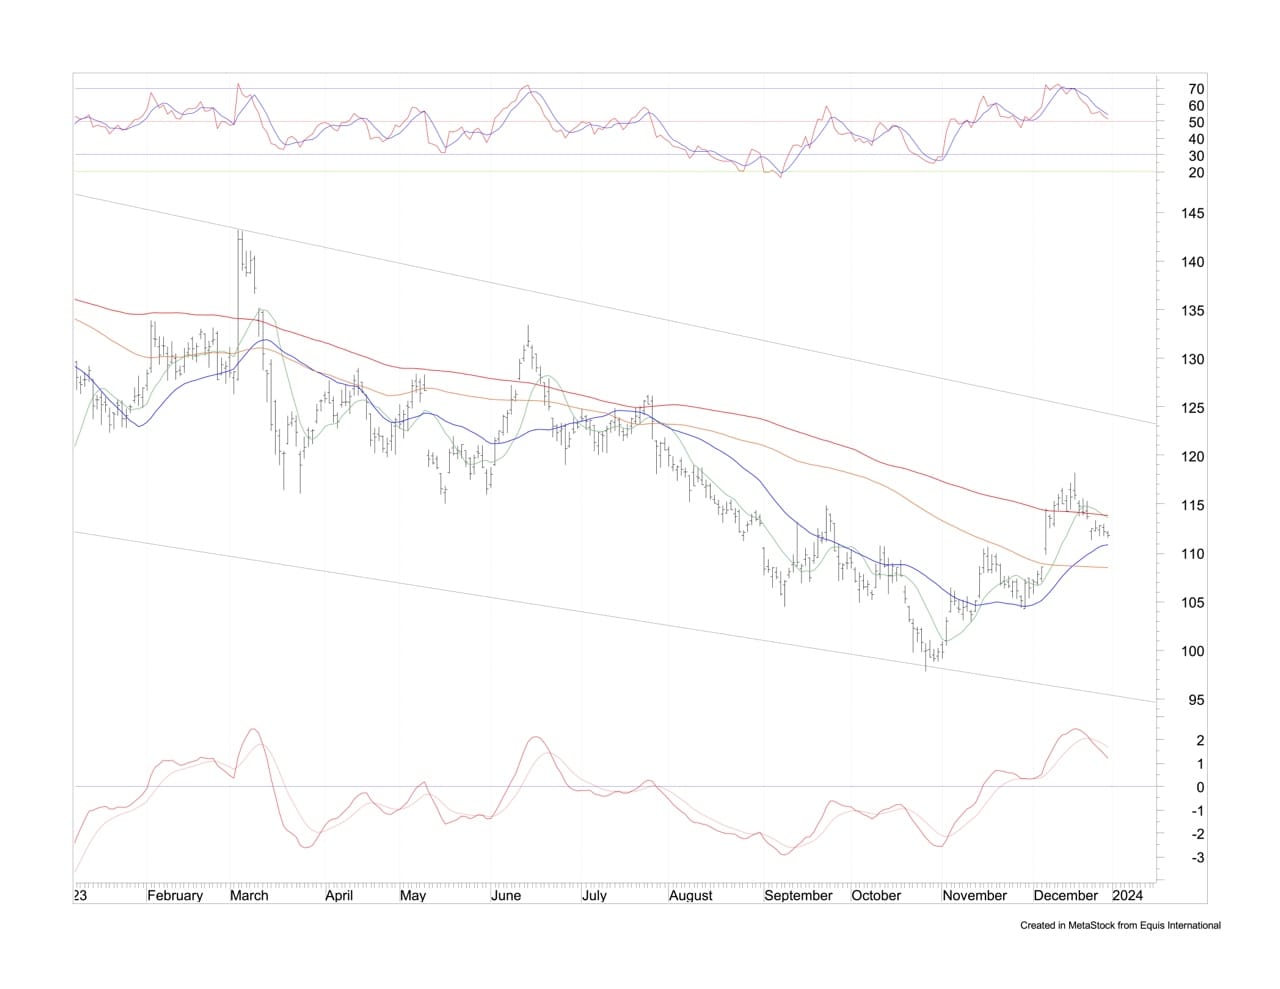The image size is (1280, 989).
Task: Select the March month label
Action: [249, 896]
